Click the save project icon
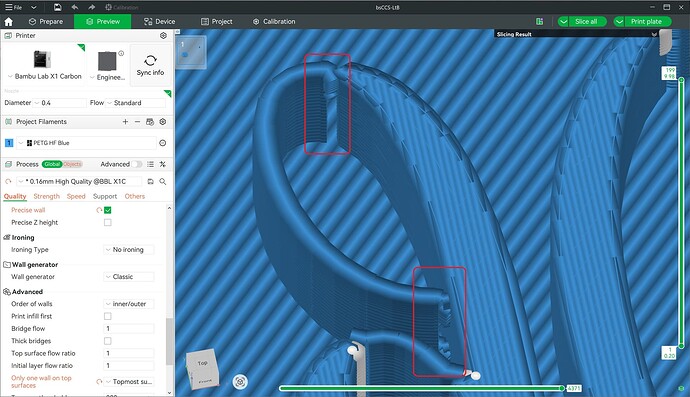 58,7
